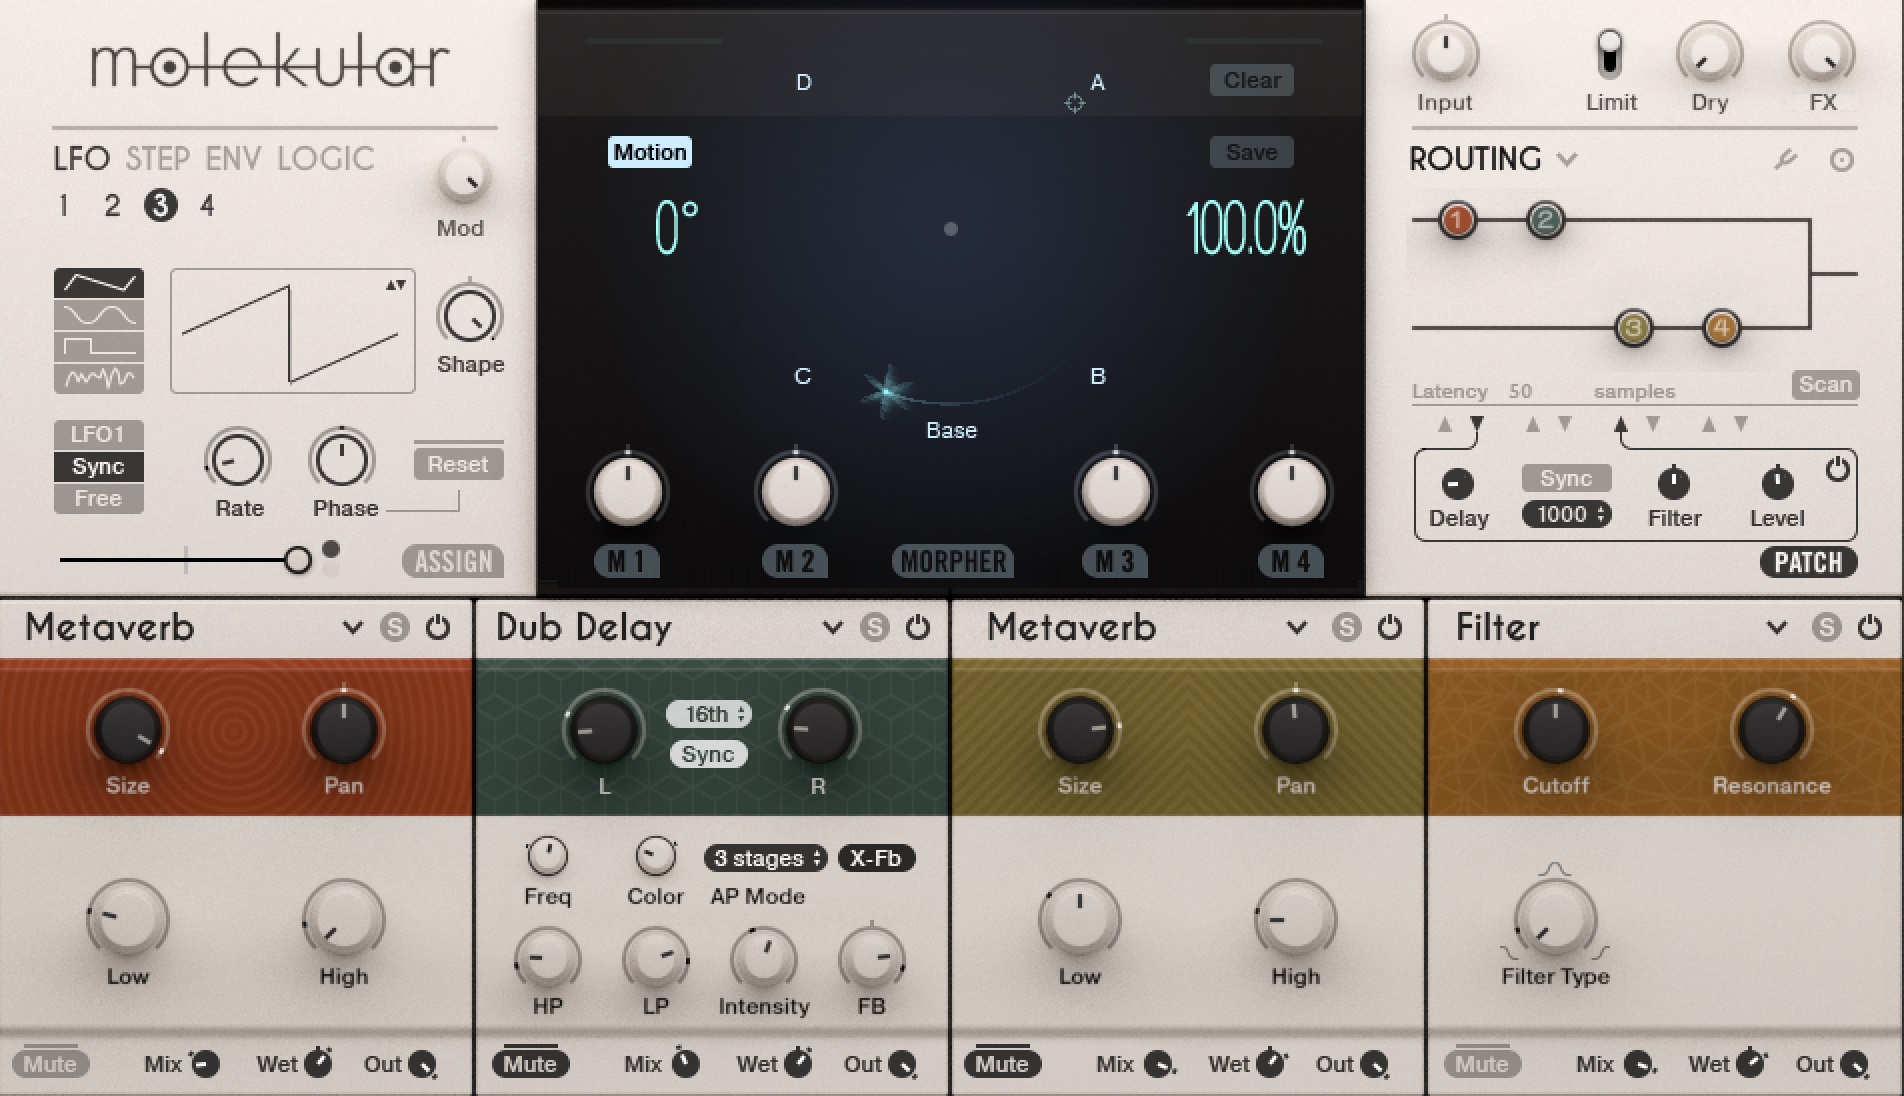Solo the Filter effect

pos(1827,627)
